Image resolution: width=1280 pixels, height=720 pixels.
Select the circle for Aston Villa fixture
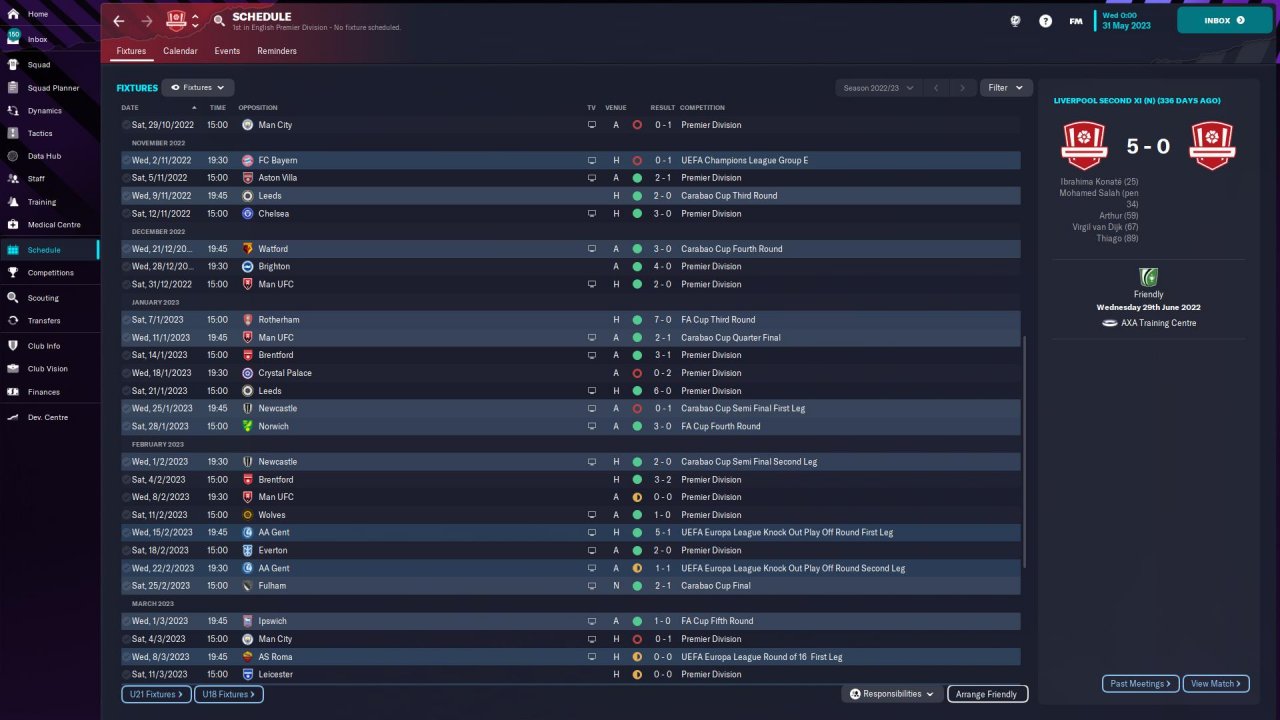click(x=127, y=178)
